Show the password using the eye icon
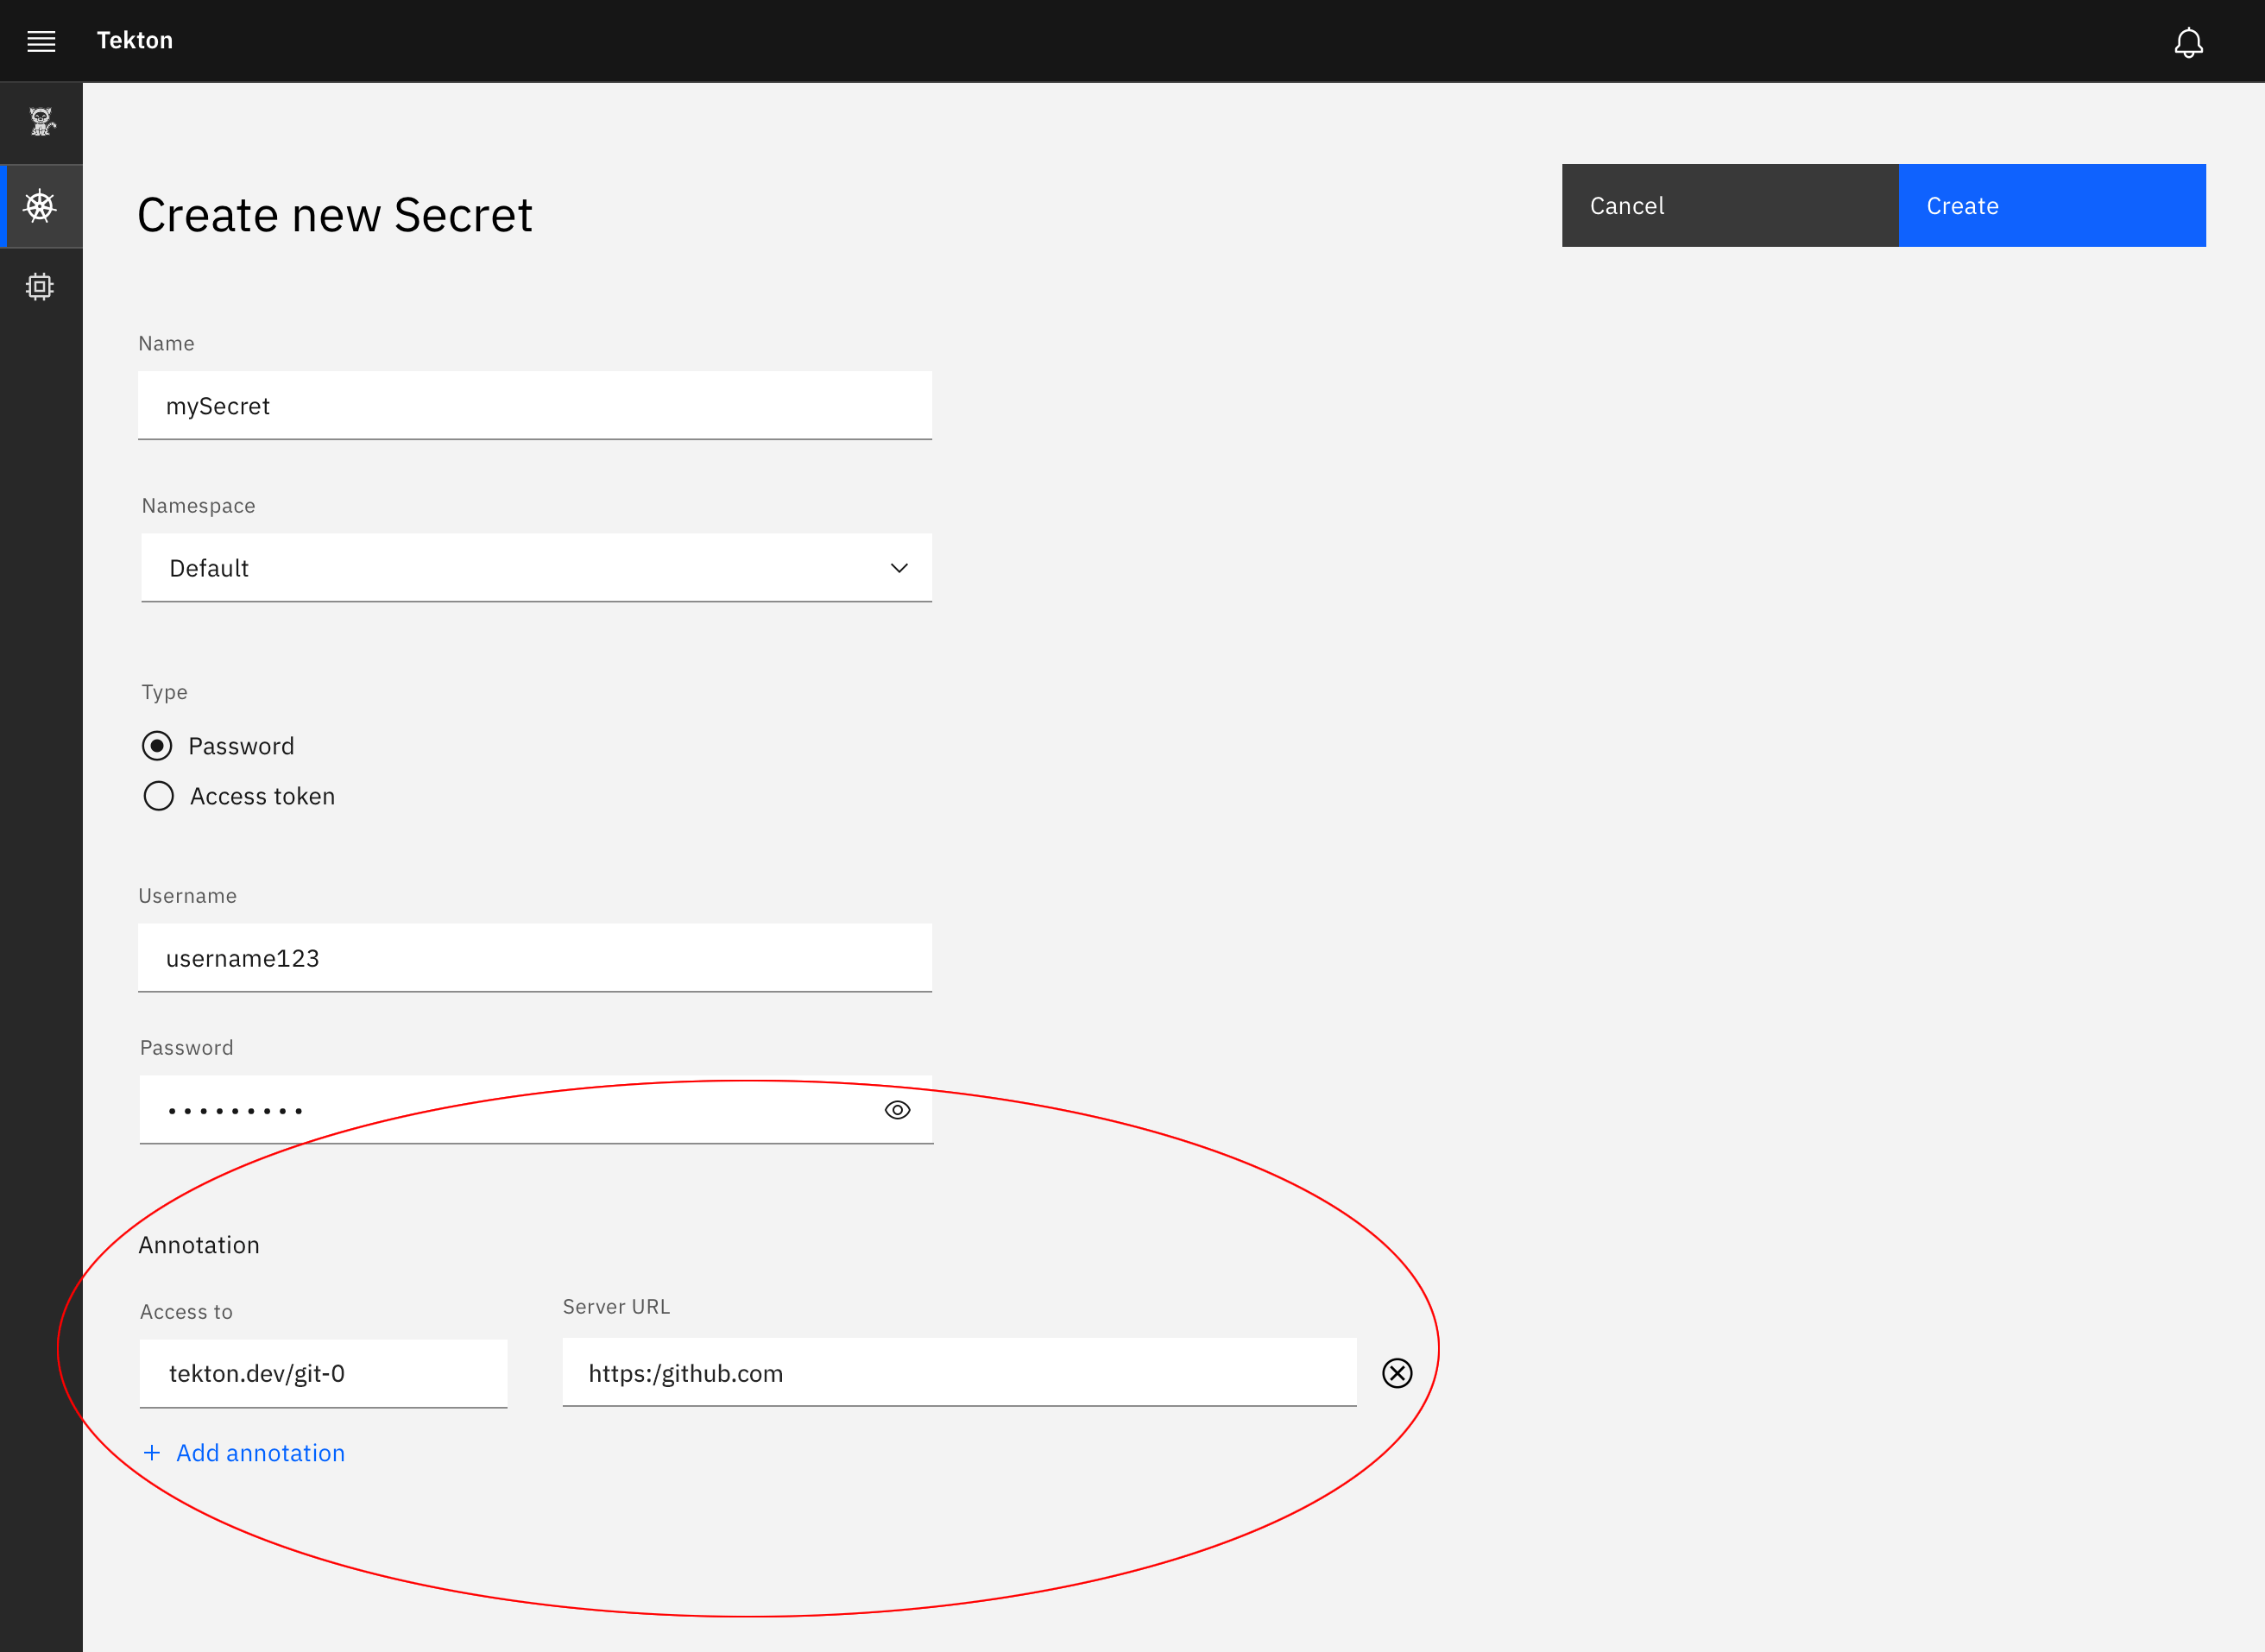Image resolution: width=2265 pixels, height=1652 pixels. point(897,1110)
